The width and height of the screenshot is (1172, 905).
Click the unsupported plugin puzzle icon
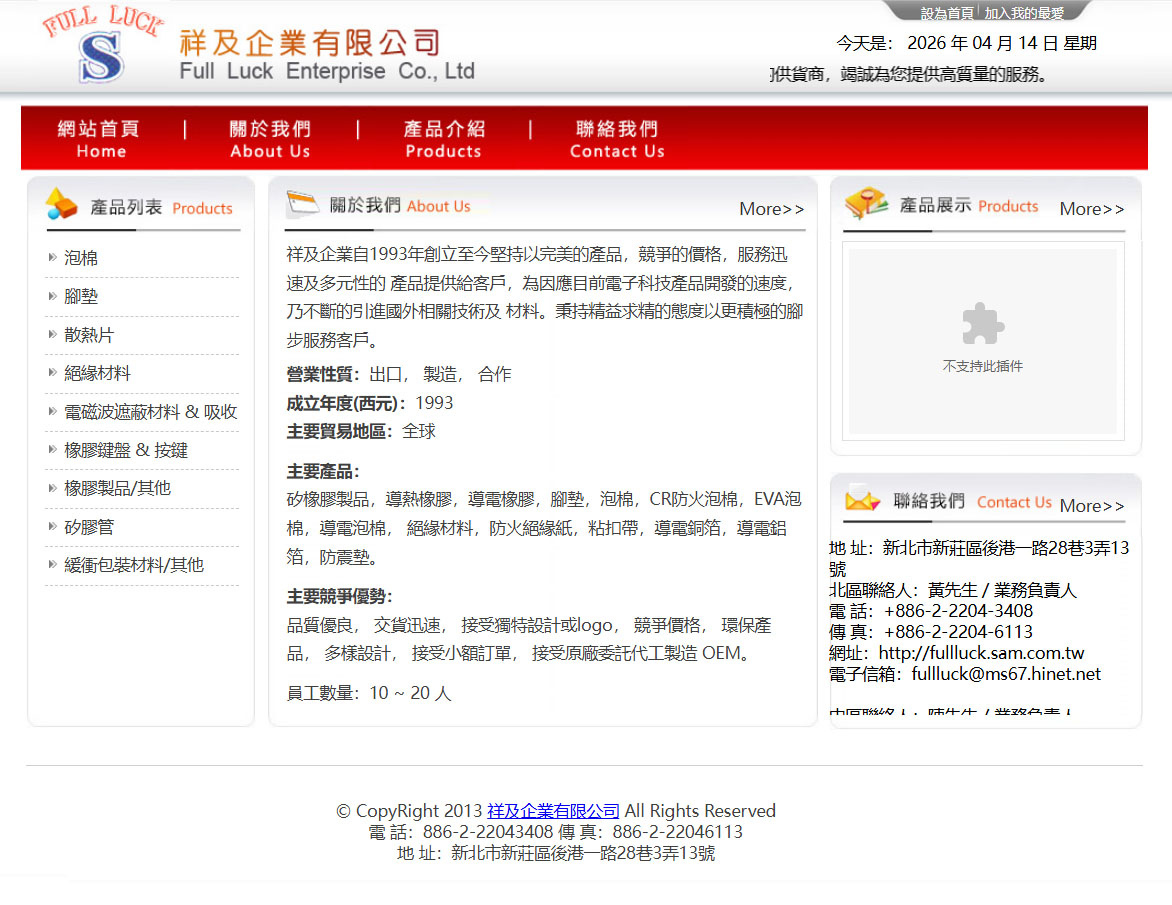point(982,324)
